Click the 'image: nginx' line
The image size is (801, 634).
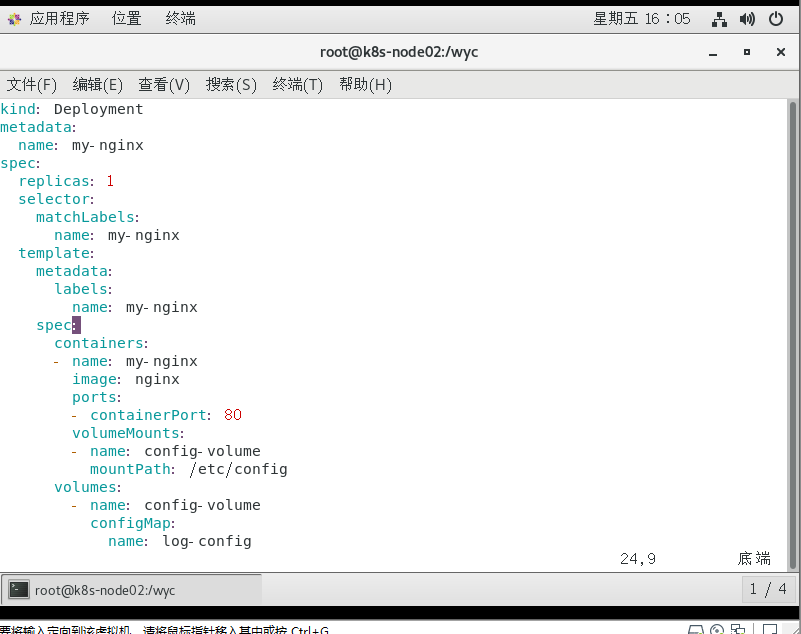(126, 380)
